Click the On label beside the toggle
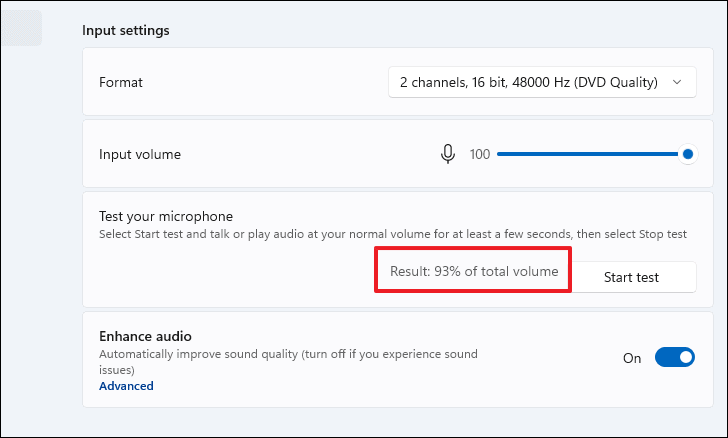The width and height of the screenshot is (728, 438). pos(632,357)
